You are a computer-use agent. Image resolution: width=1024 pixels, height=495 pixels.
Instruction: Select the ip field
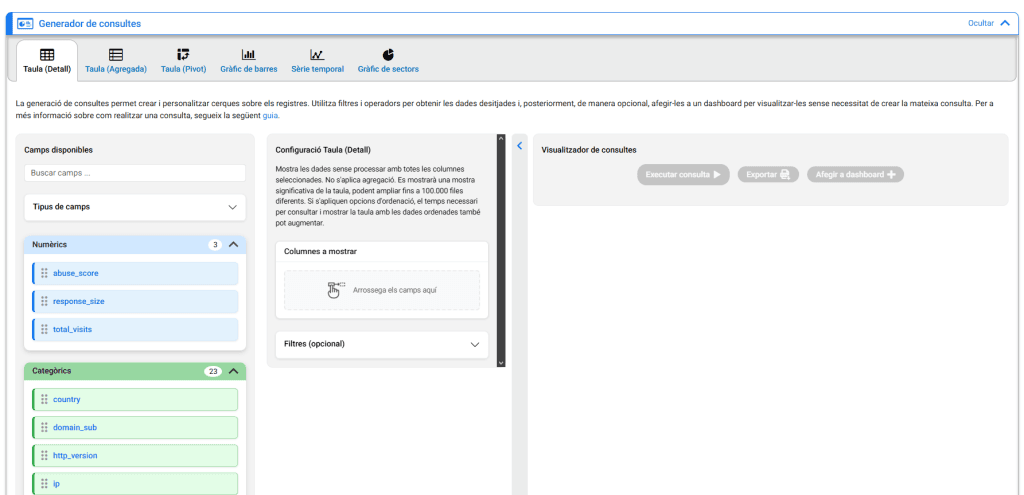point(135,484)
